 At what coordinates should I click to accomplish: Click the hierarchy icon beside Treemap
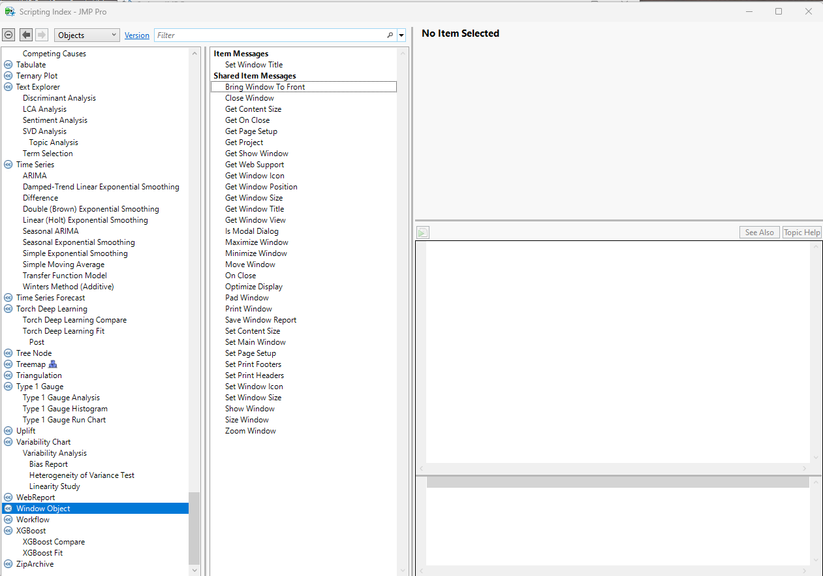pyautogui.click(x=52, y=364)
